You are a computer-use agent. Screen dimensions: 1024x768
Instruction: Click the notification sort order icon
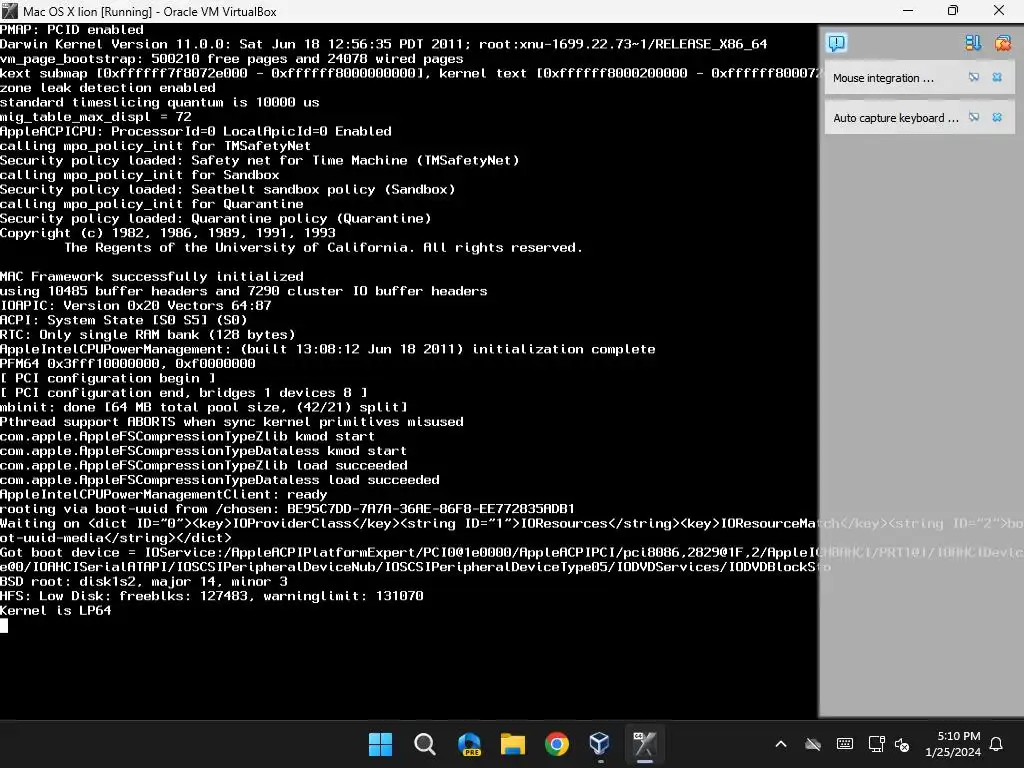pyautogui.click(x=973, y=43)
